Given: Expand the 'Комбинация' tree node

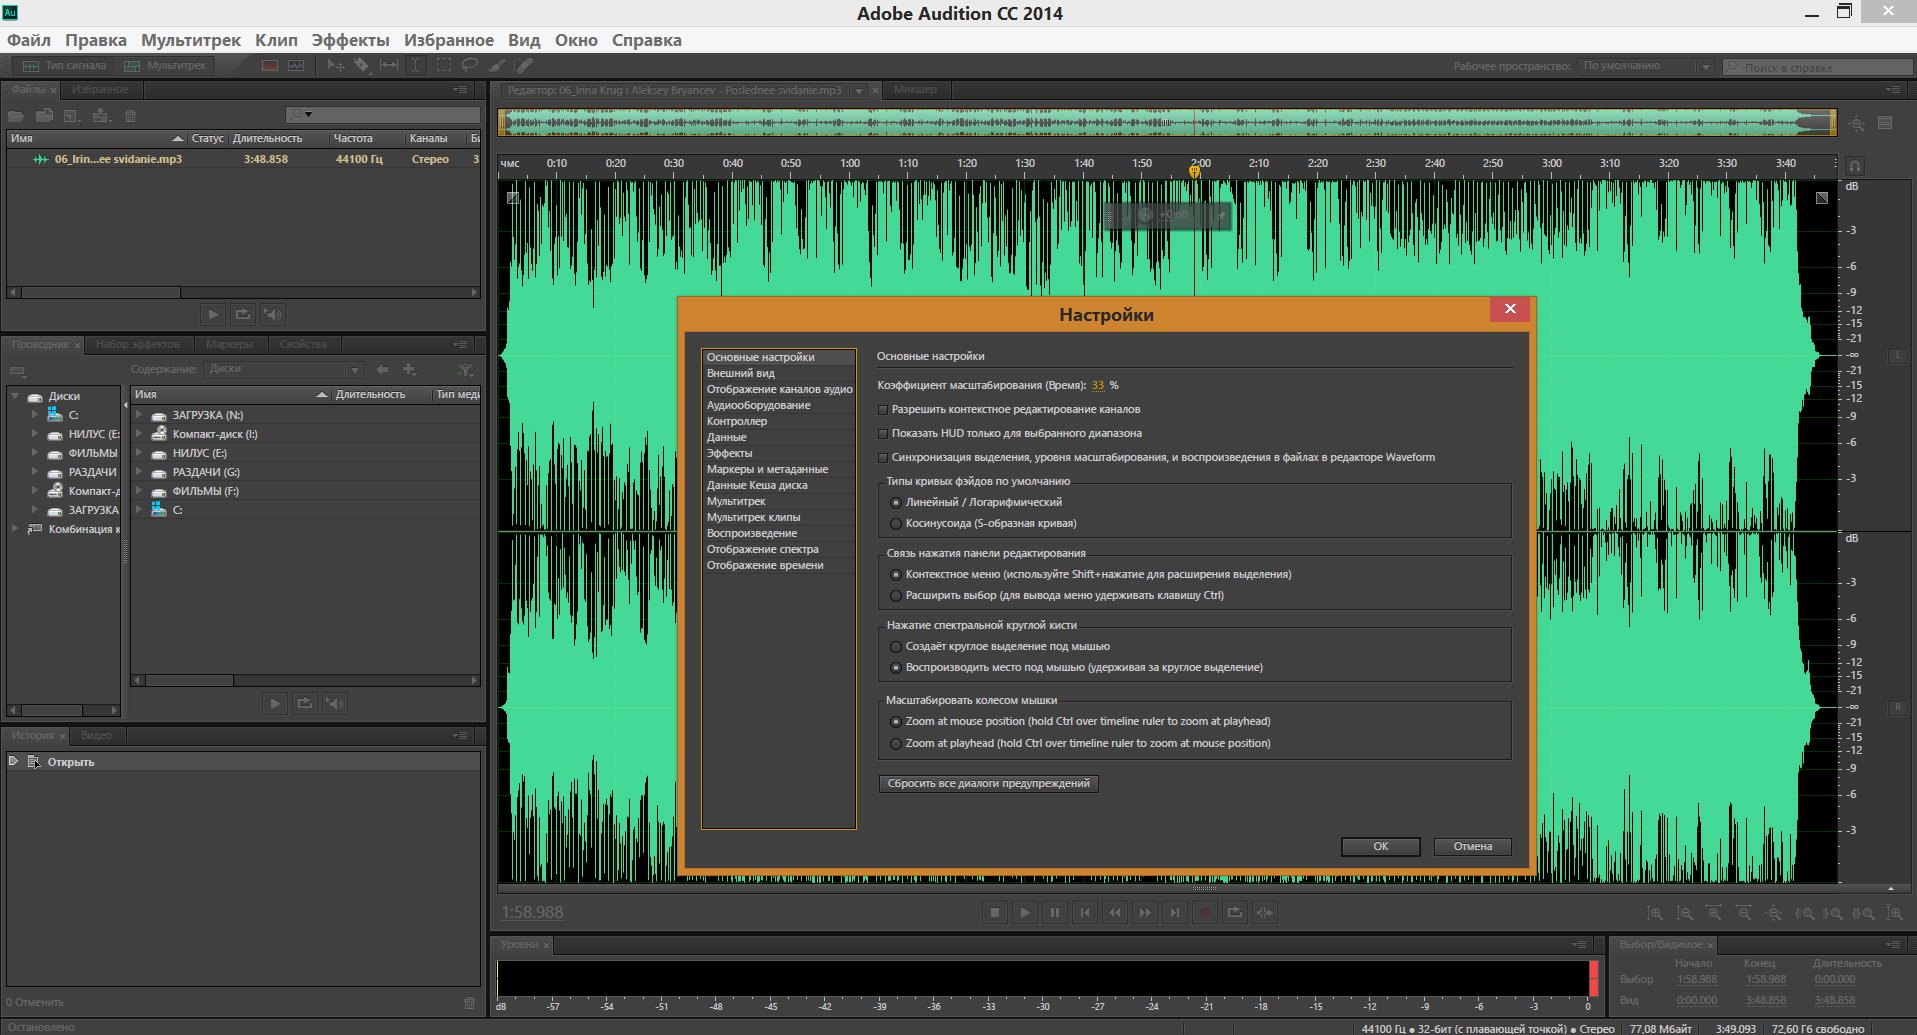Looking at the screenshot, I should 15,529.
